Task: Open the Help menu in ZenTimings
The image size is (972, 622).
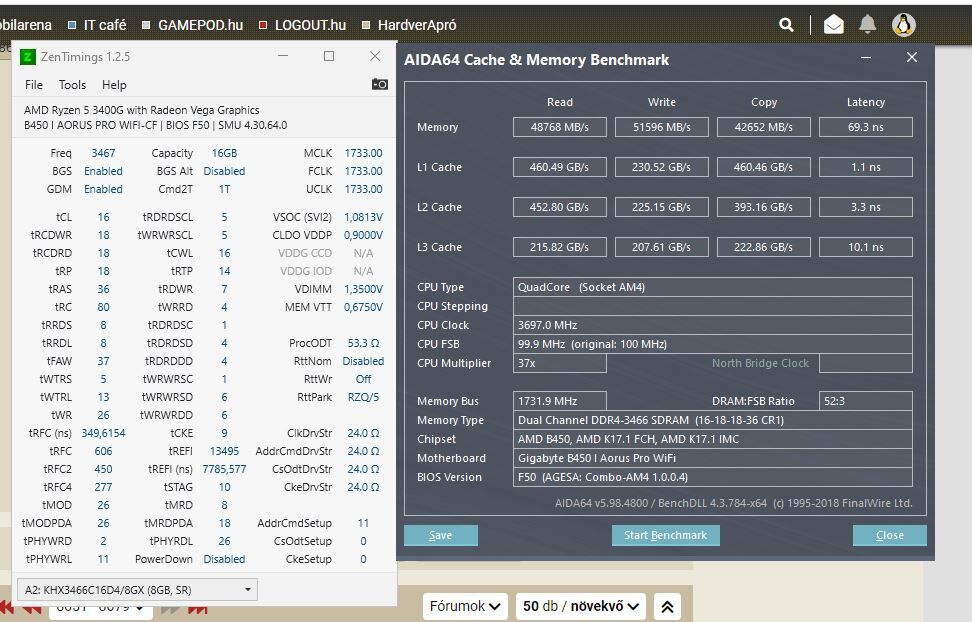Action: click(114, 85)
